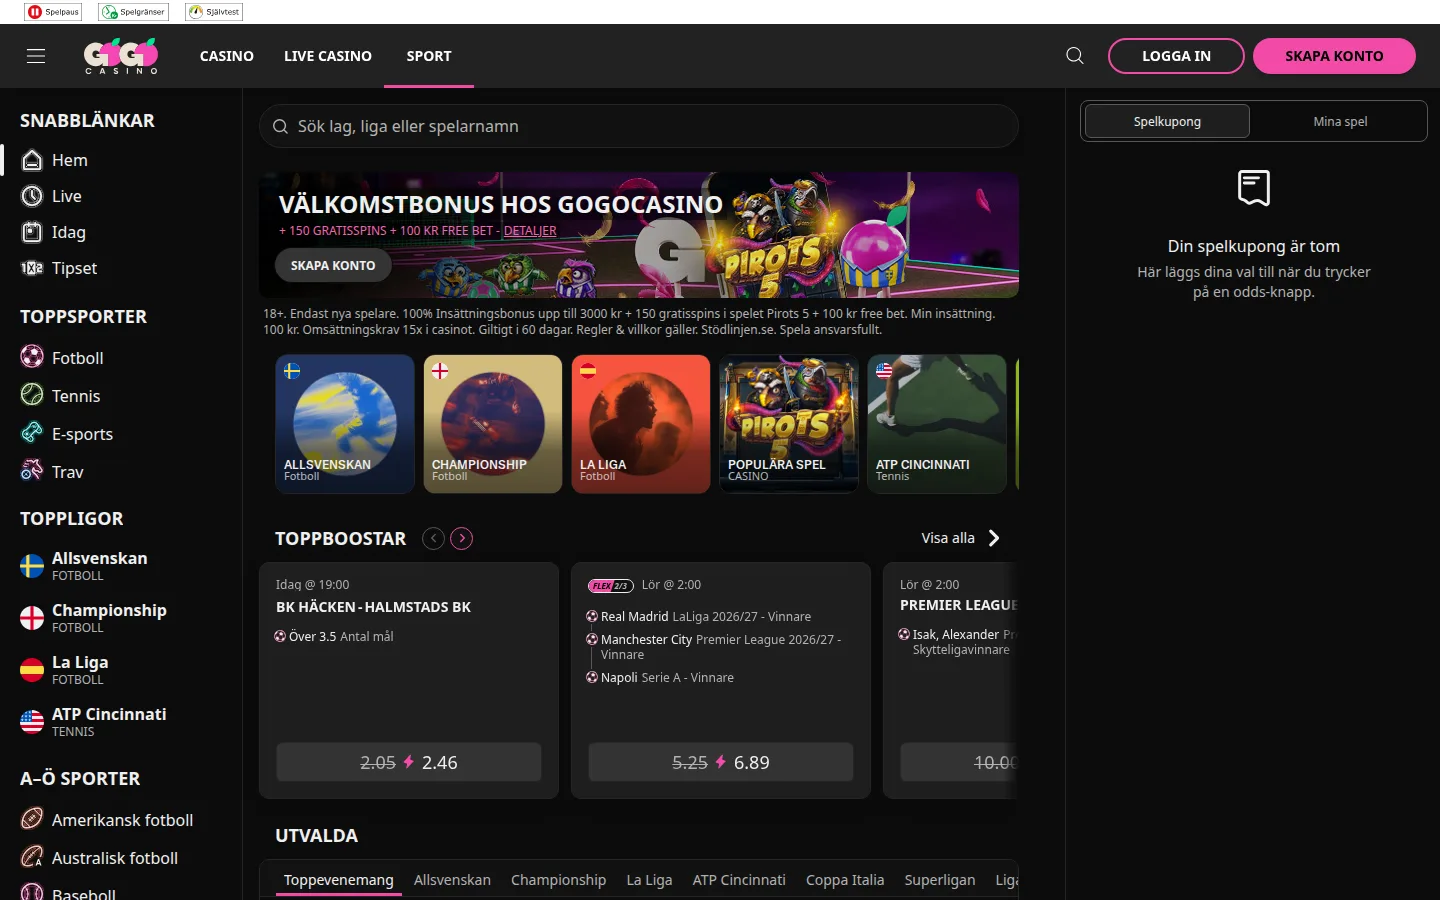Open the LIVE CASINO navigation tab
The height and width of the screenshot is (900, 1440).
[x=328, y=56]
